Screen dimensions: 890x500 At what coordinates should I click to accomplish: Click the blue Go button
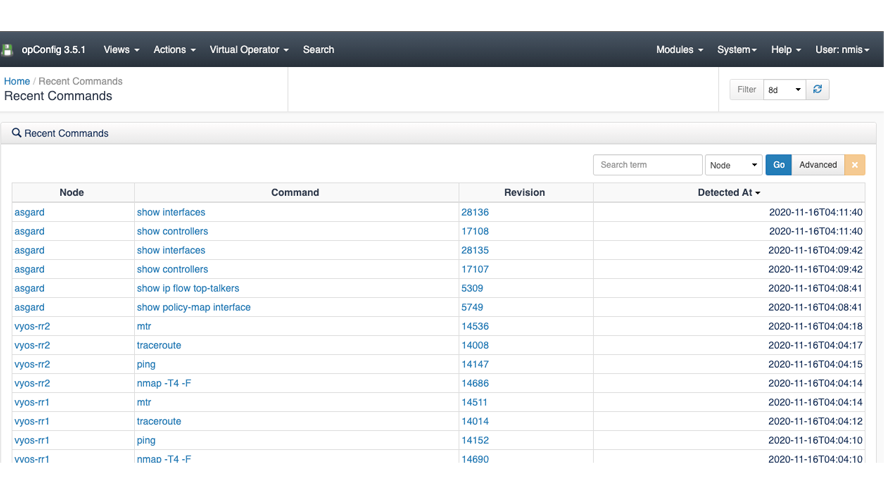(x=778, y=165)
